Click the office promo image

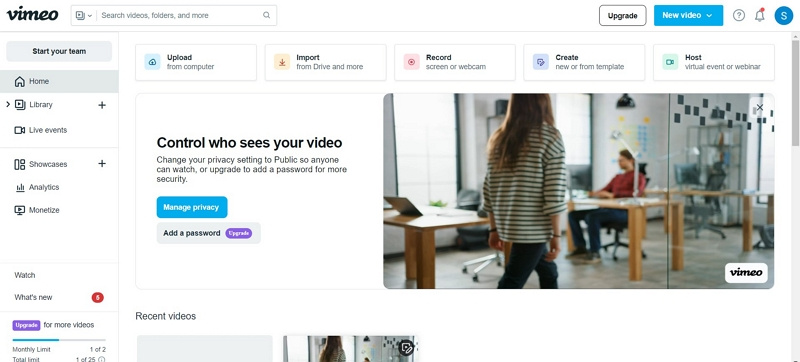click(x=579, y=191)
